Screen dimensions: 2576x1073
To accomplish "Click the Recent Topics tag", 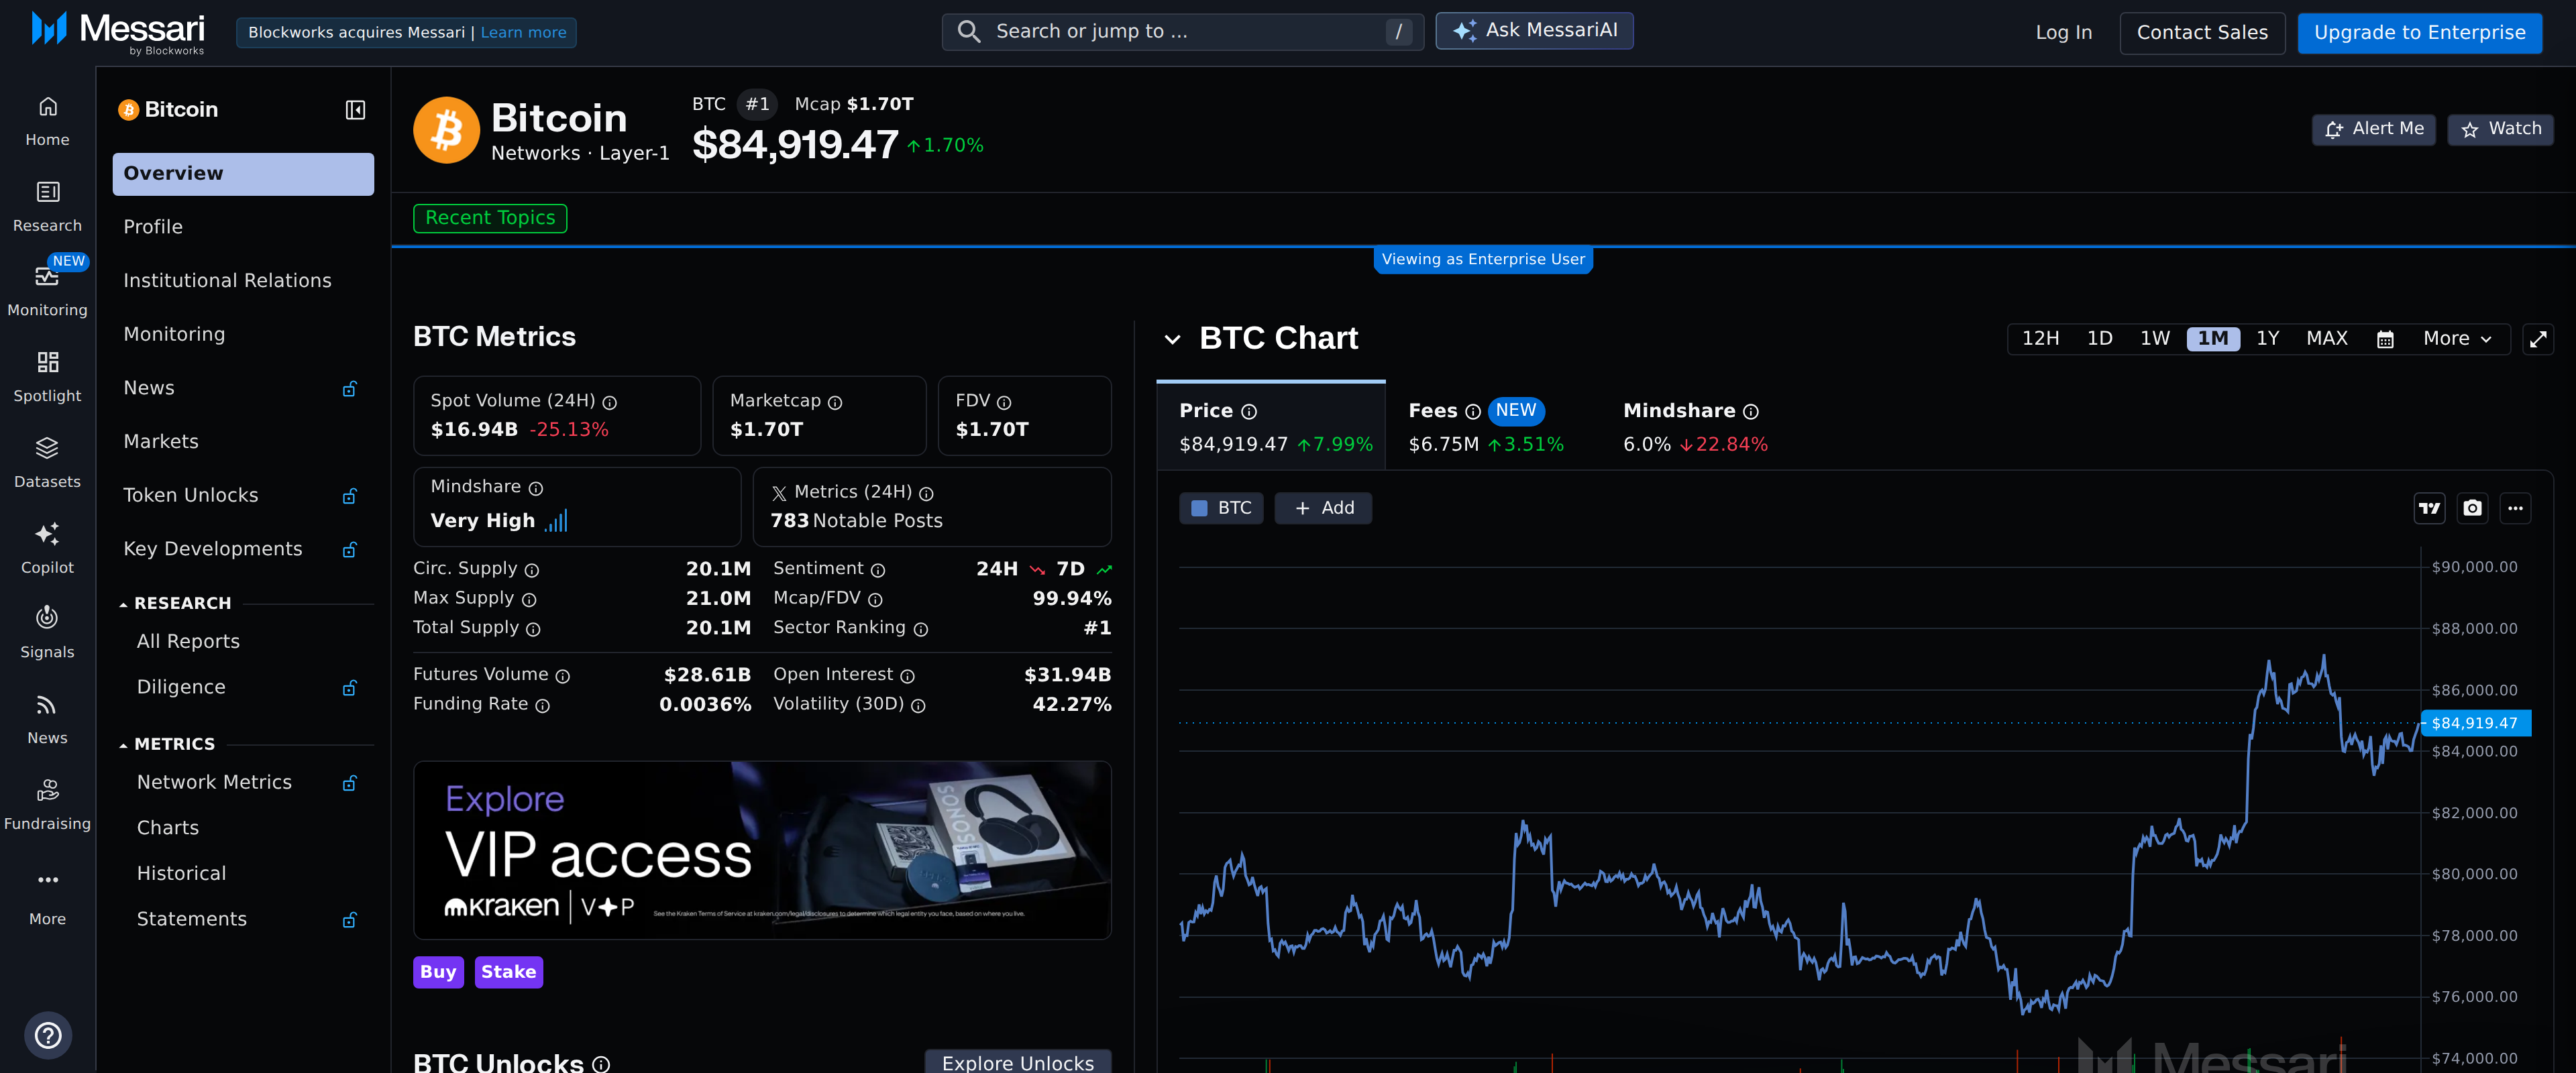I will click(490, 218).
